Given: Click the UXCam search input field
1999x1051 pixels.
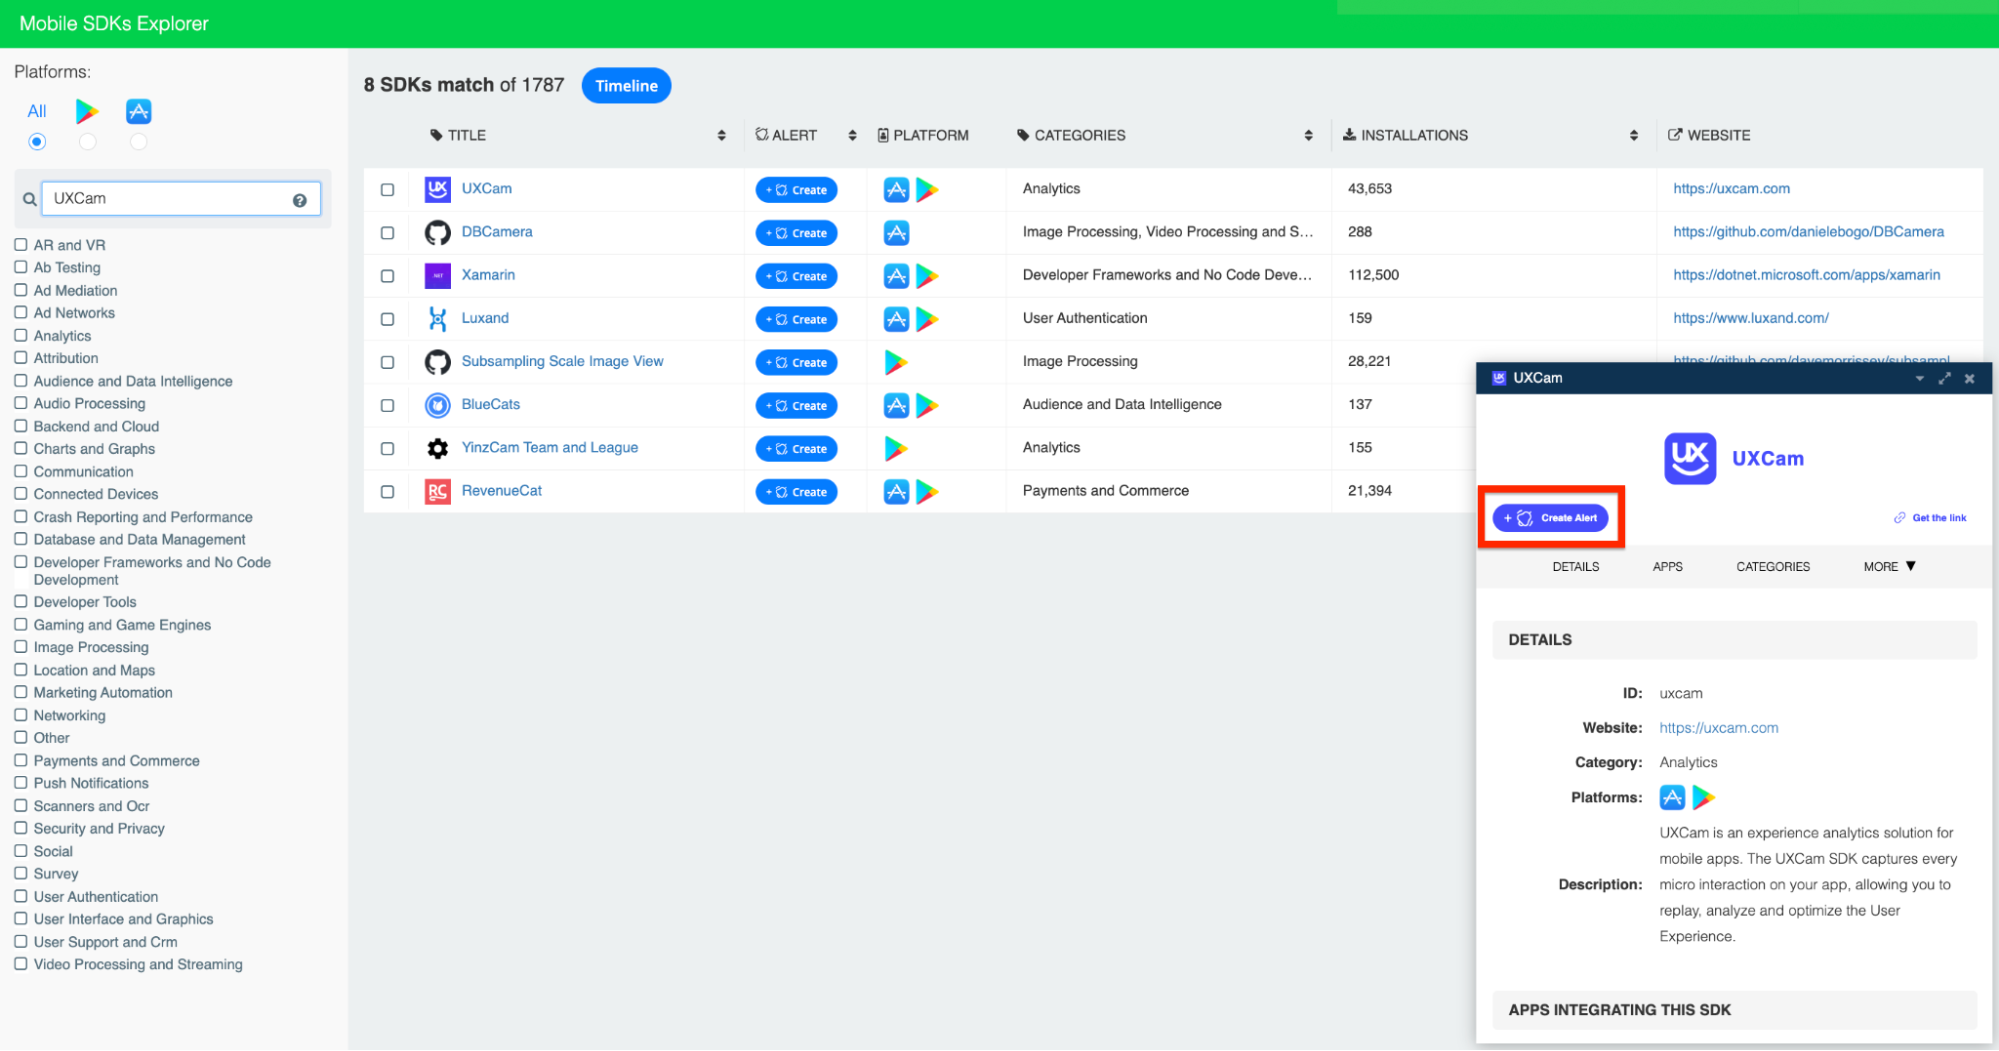Looking at the screenshot, I should (x=181, y=198).
